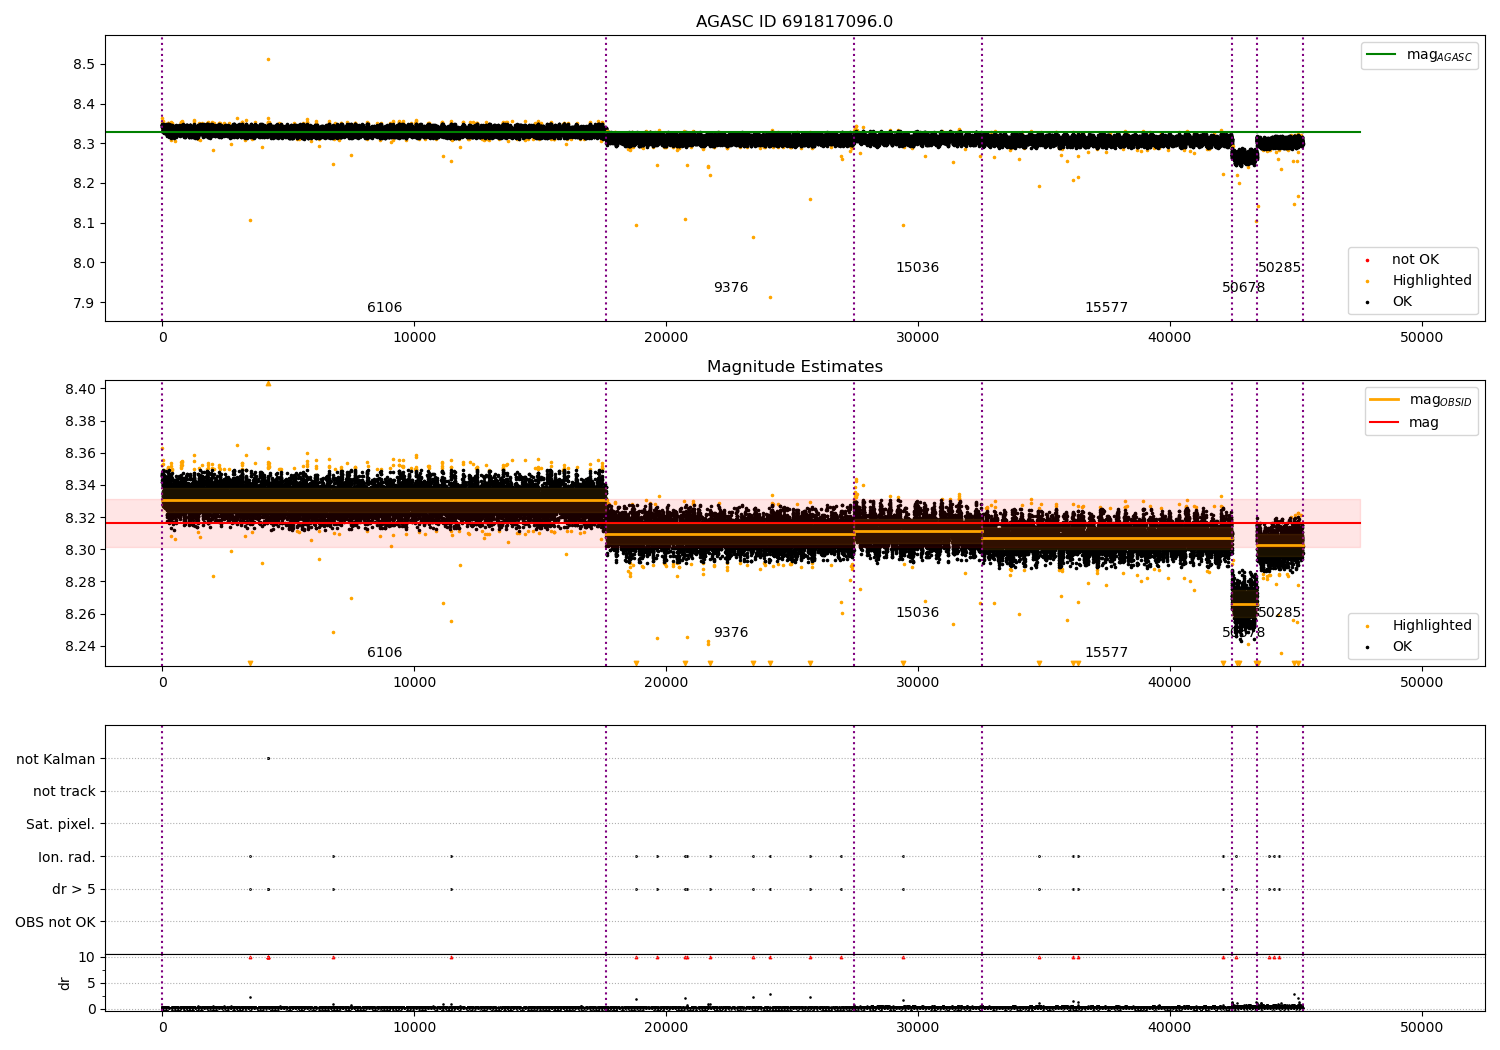Click "not OK" in the top plot legend
This screenshot has width=1500, height=1050.
click(x=1415, y=260)
